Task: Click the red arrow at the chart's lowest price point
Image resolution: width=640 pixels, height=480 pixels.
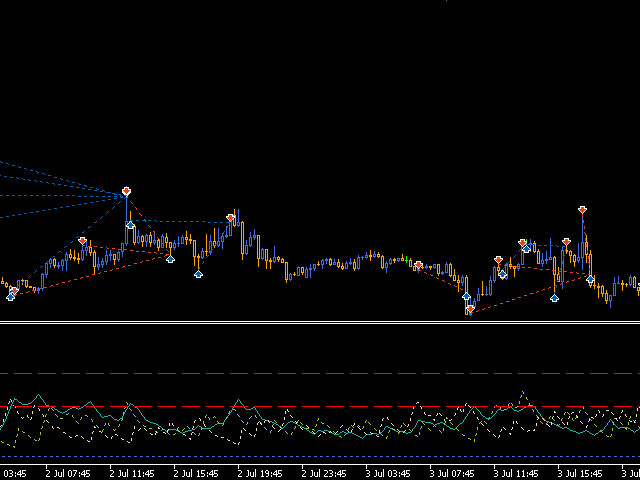Action: tap(471, 309)
